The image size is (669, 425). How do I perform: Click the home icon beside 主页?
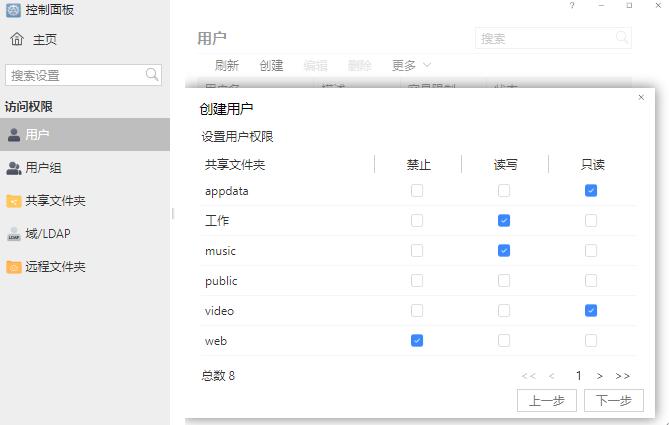tap(16, 40)
